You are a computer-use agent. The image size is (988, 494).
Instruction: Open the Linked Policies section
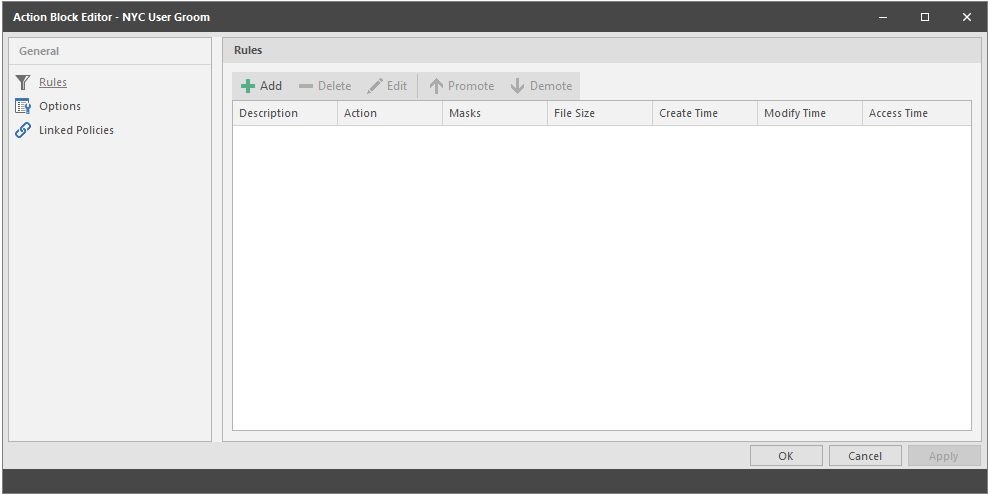76,130
